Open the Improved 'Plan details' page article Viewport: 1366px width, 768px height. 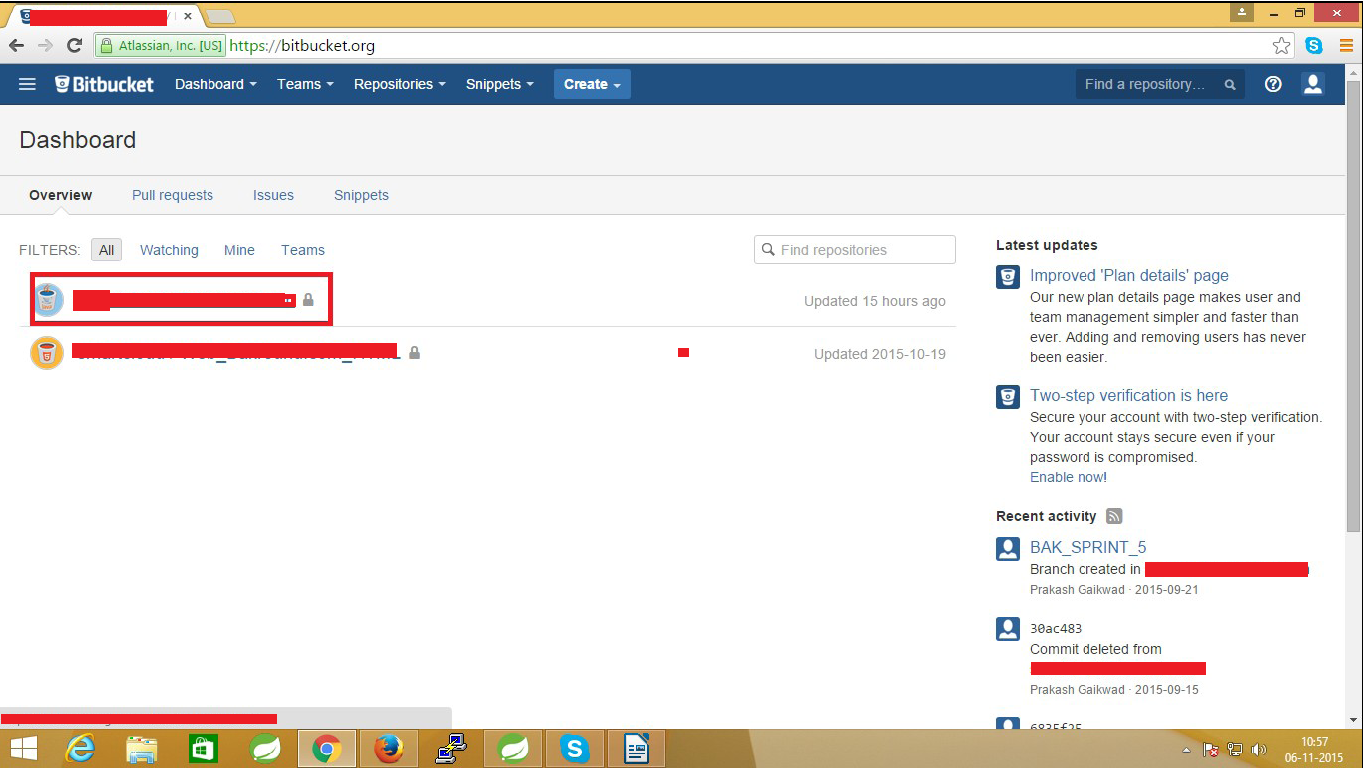pos(1129,275)
